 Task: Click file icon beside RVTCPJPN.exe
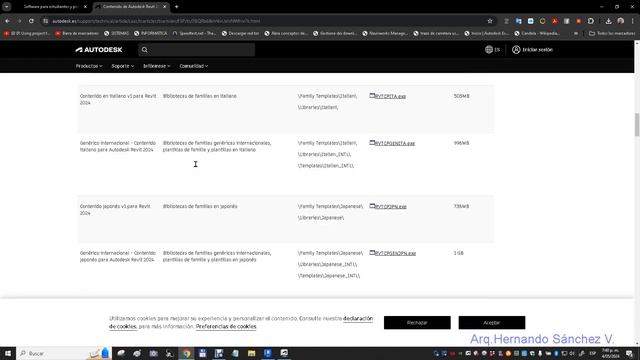click(372, 206)
